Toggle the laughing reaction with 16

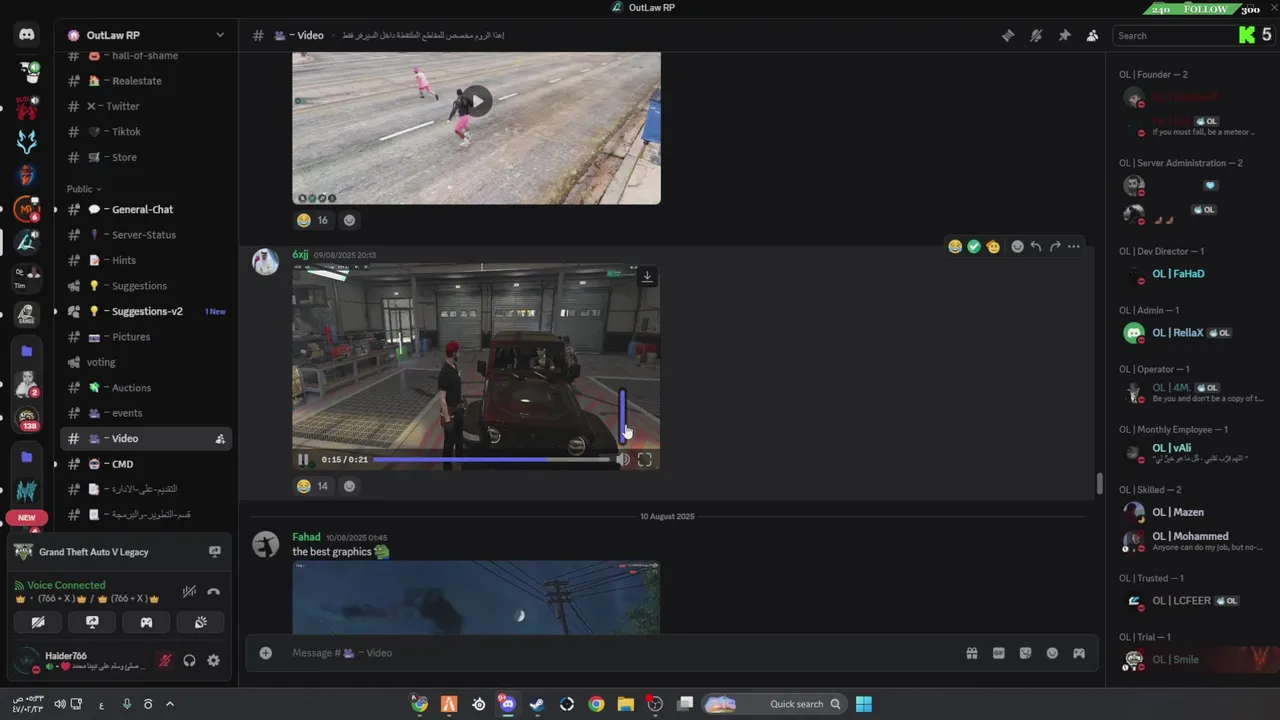(x=313, y=220)
